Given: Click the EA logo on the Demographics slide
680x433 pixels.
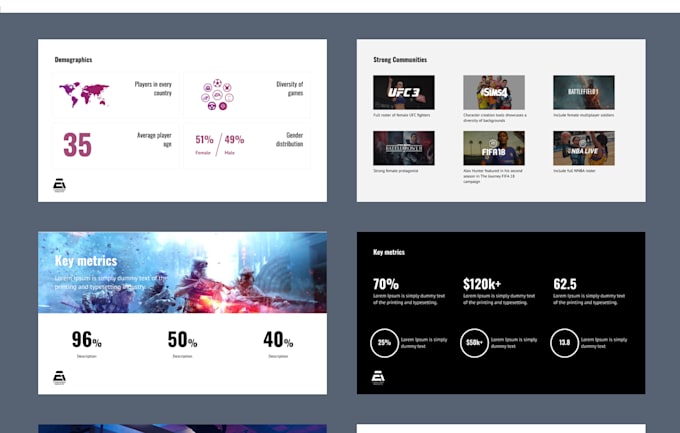Looking at the screenshot, I should tap(59, 185).
